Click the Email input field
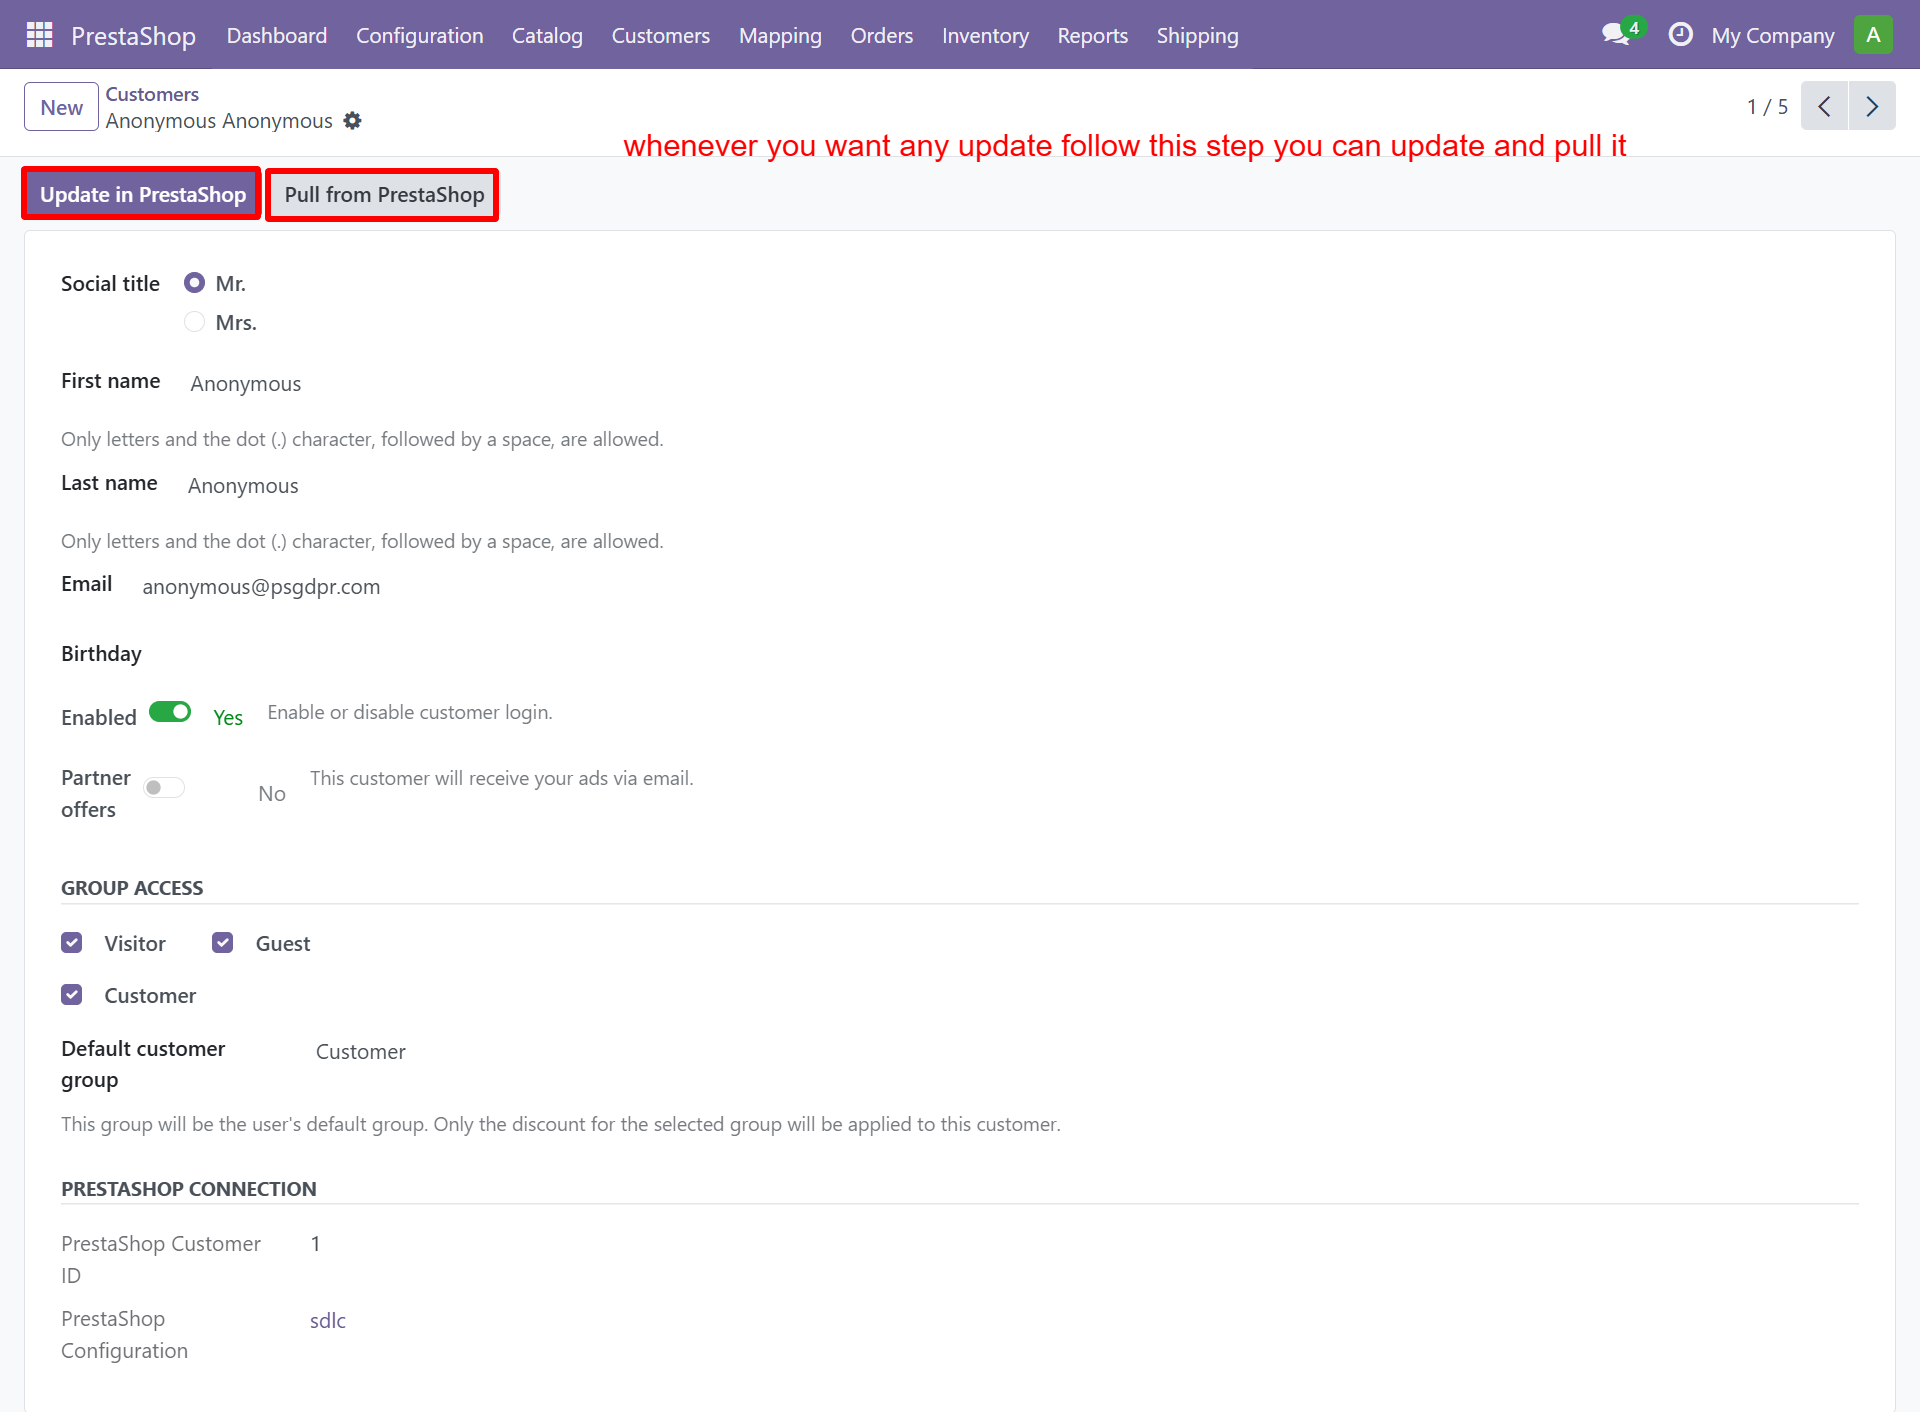This screenshot has height=1412, width=1920. [x=261, y=587]
